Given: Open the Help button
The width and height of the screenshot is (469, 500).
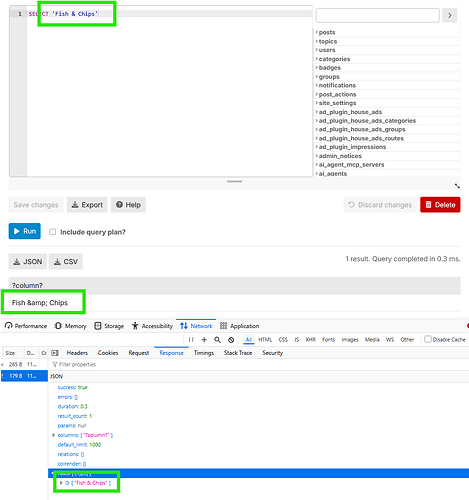Looking at the screenshot, I should (128, 205).
